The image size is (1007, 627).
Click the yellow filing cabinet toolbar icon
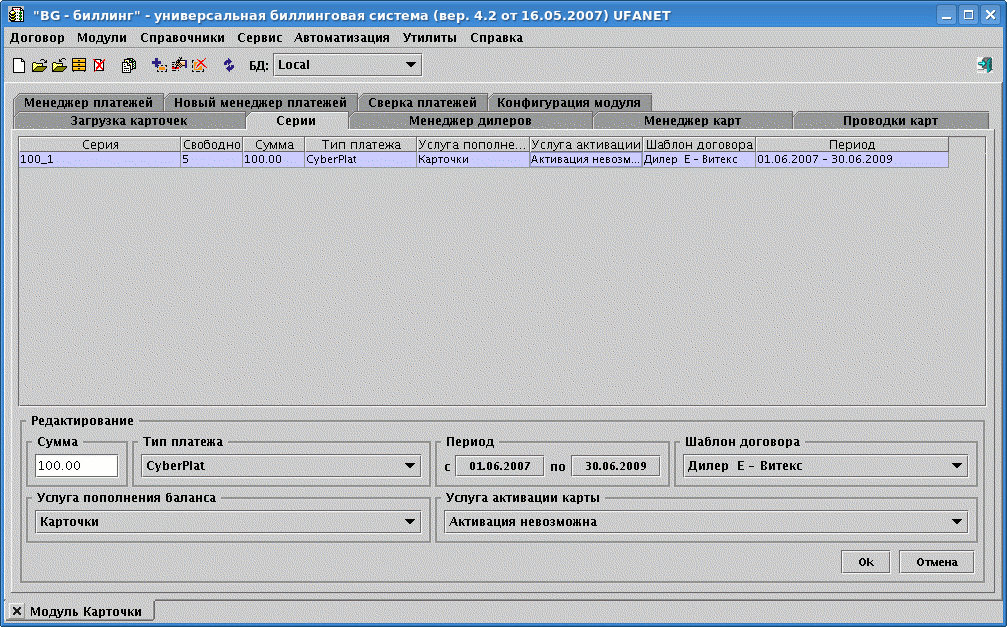(x=78, y=65)
